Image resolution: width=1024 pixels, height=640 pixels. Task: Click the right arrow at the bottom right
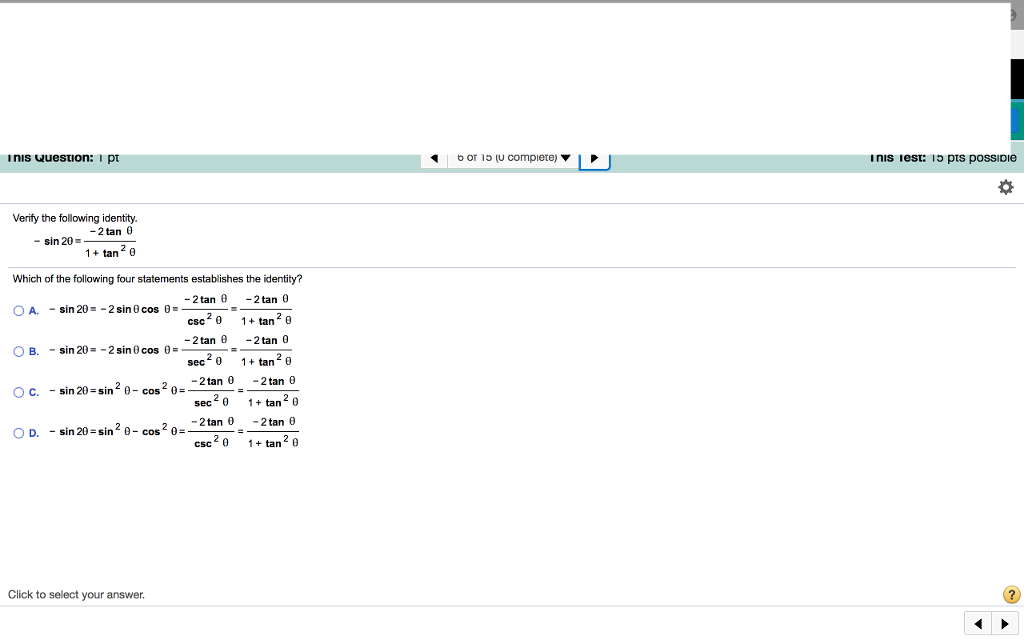pos(1006,623)
